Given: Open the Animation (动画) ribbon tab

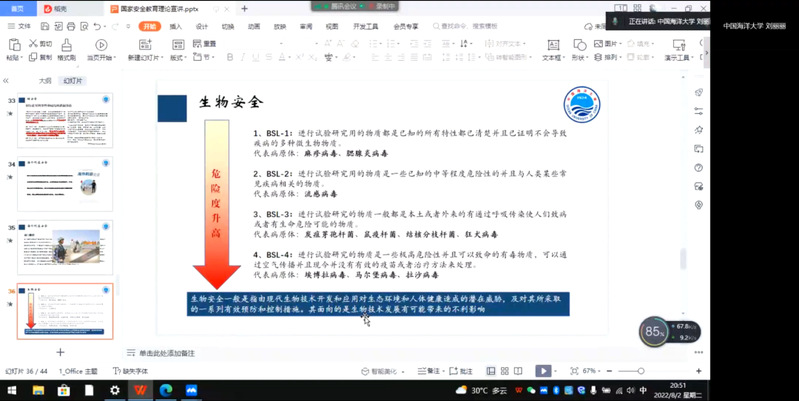Looking at the screenshot, I should click(x=254, y=27).
